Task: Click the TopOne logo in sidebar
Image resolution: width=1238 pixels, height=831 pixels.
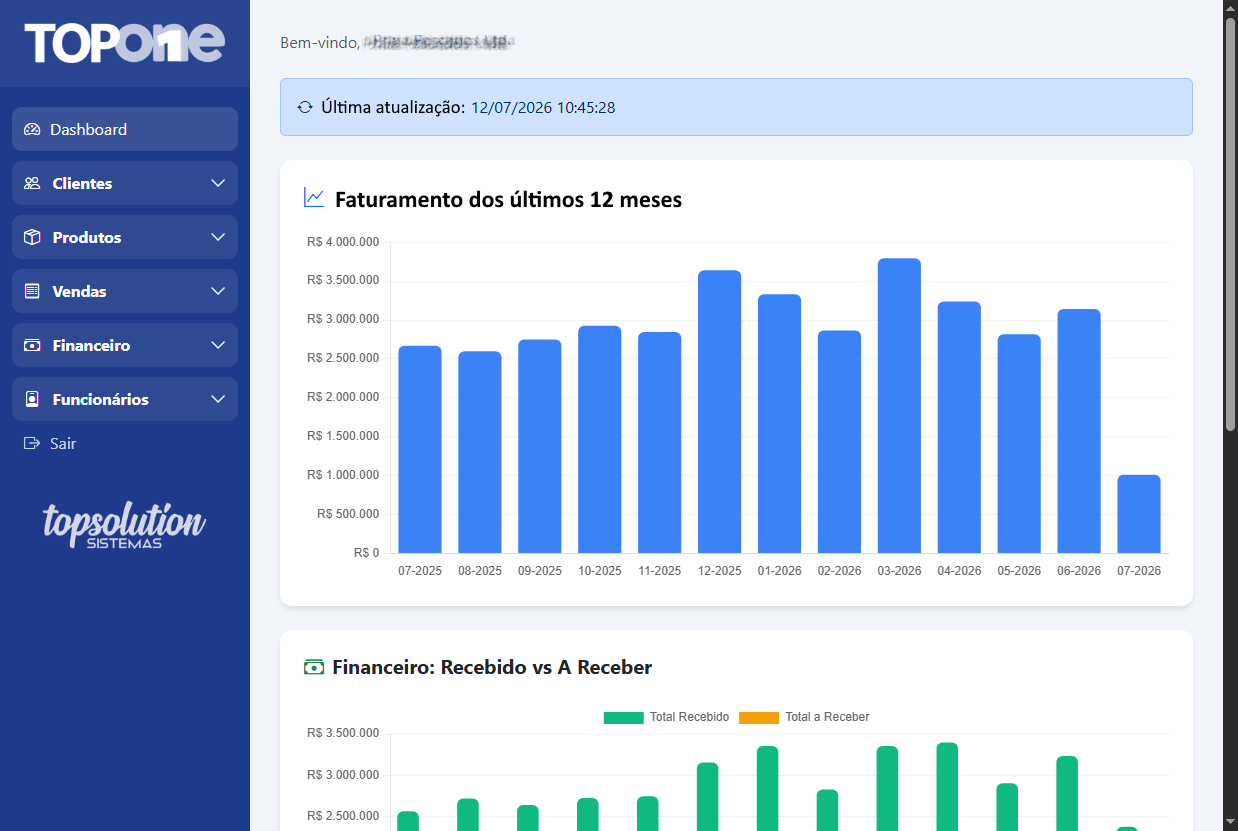Action: click(x=125, y=43)
